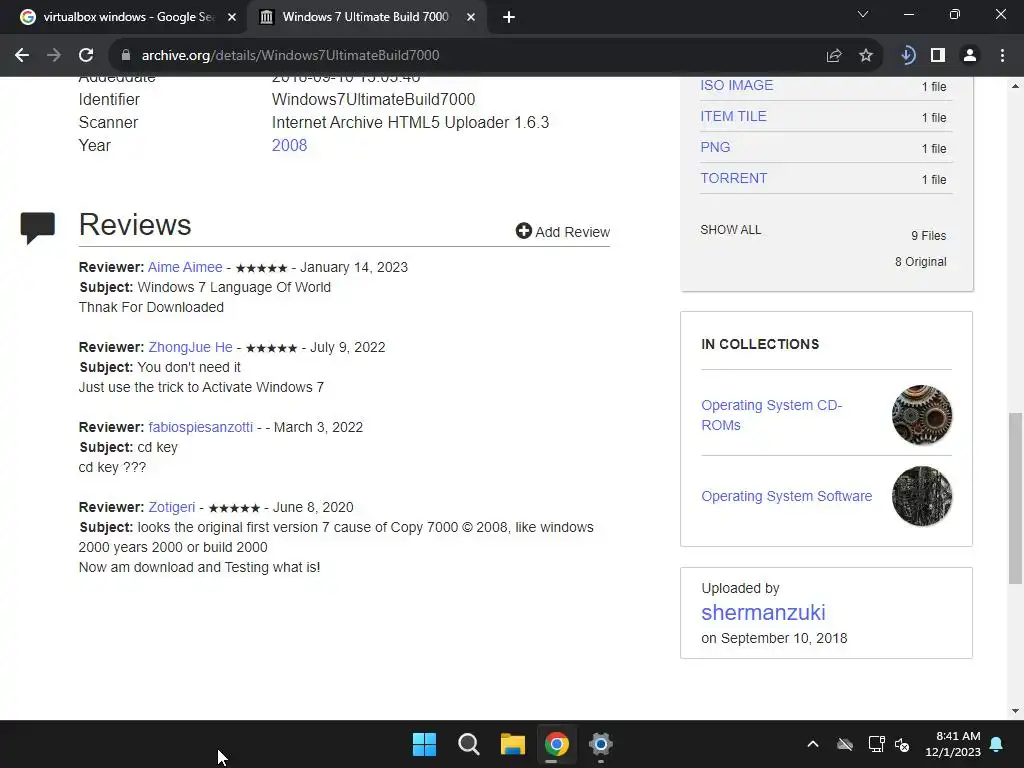The height and width of the screenshot is (768, 1024).
Task: Open uploader shermanzuki profile
Action: click(763, 613)
